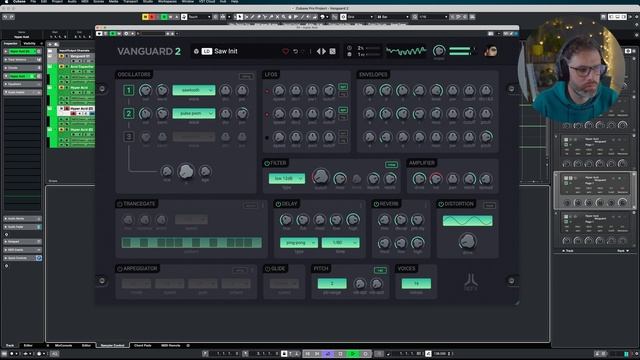Screen dimensions: 640x360
Task: Open the Voices value box
Action: click(x=416, y=284)
